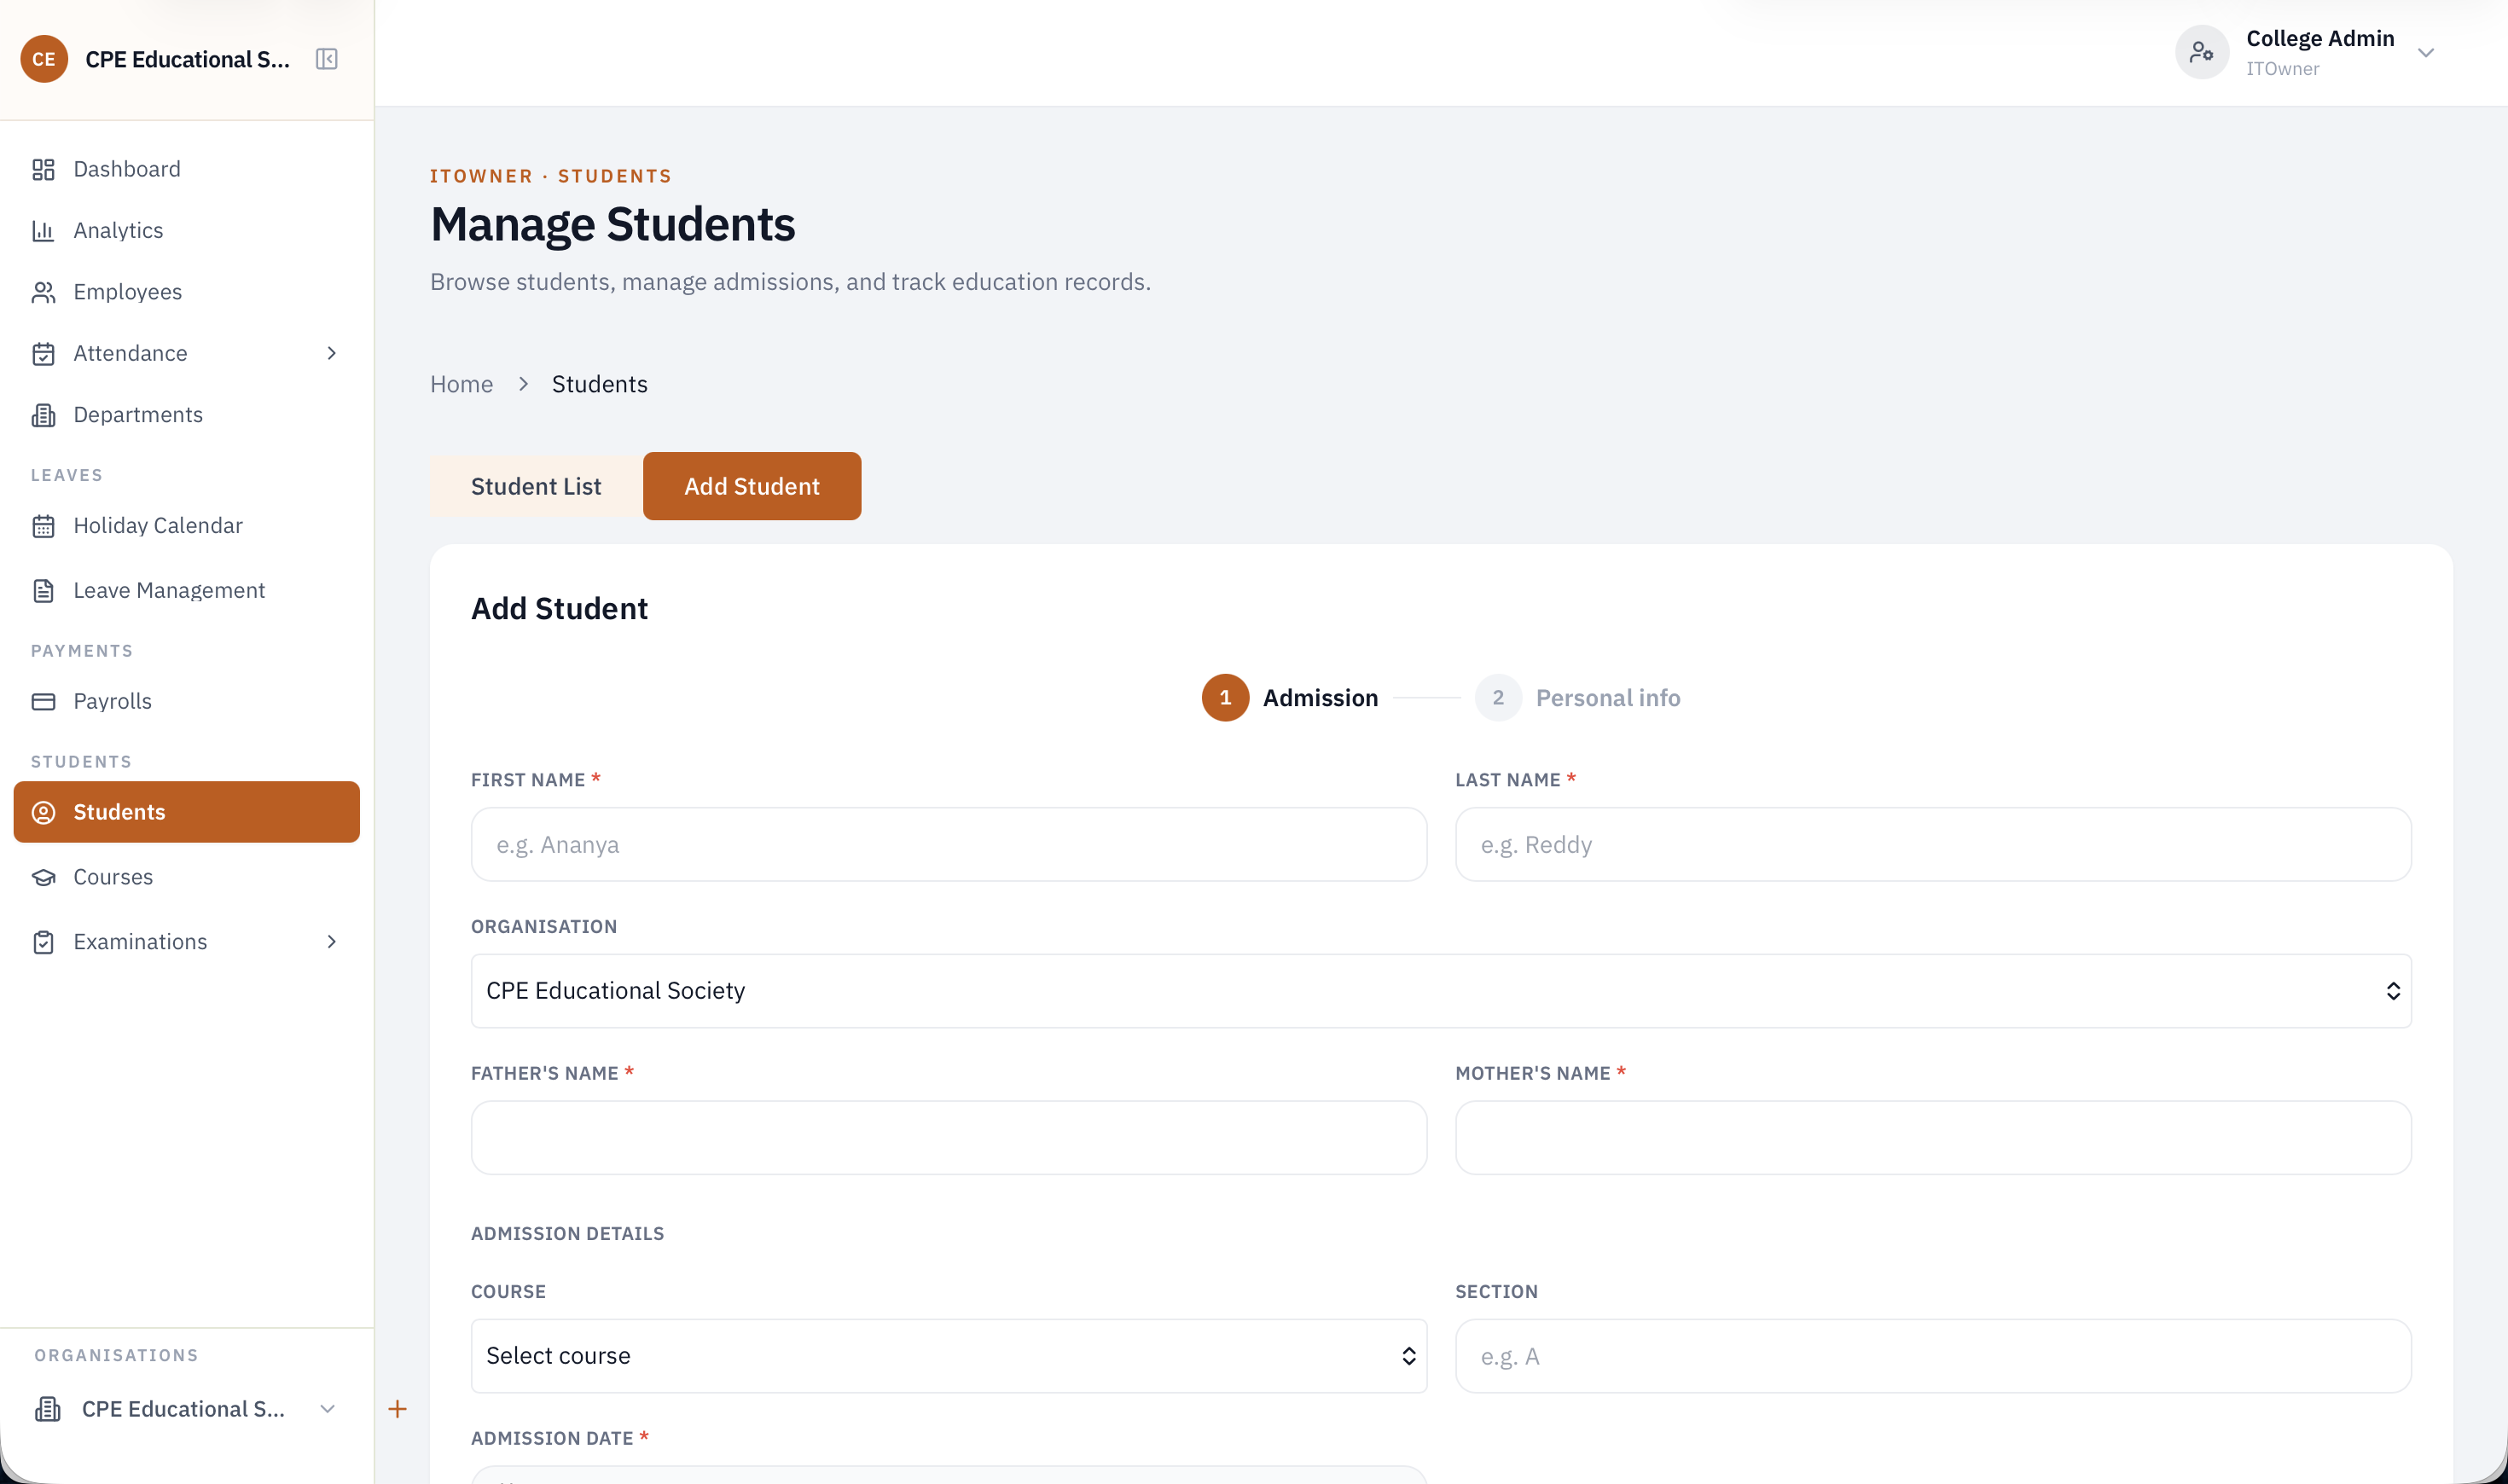The width and height of the screenshot is (2508, 1484).
Task: Click the Students user-circle icon
Action: (x=43, y=812)
